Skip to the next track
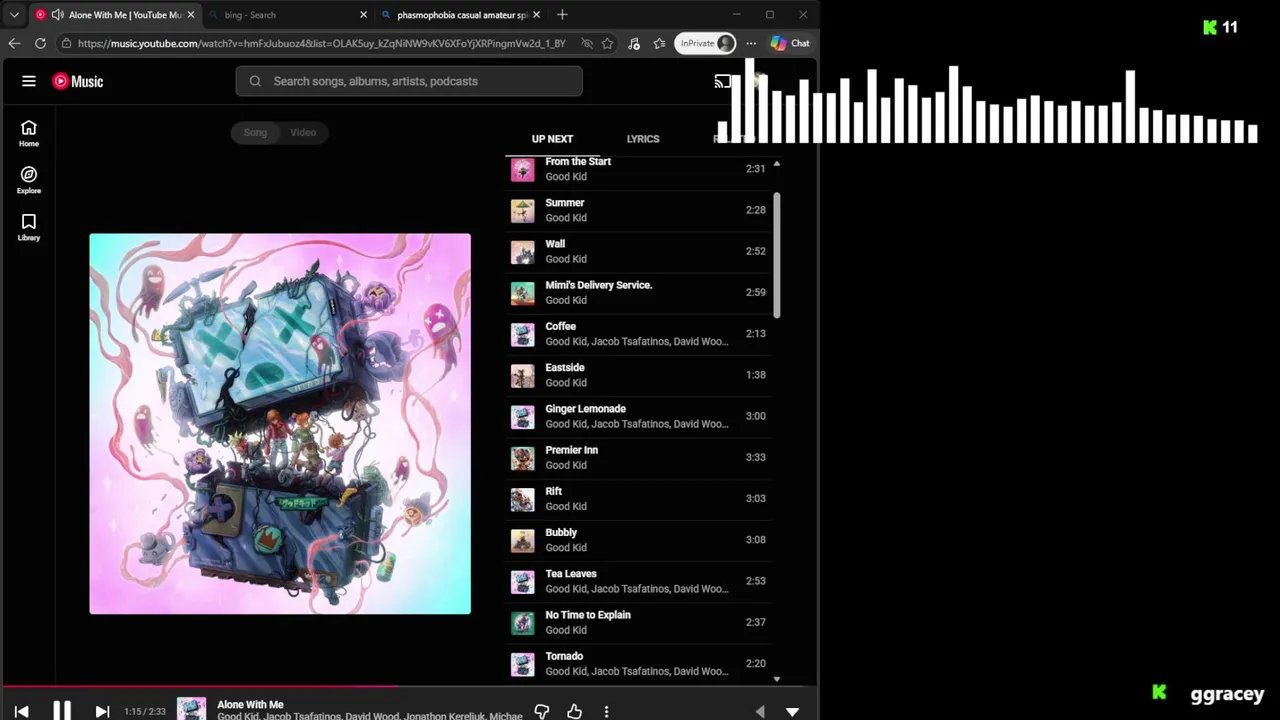The height and width of the screenshot is (720, 1280). (x=102, y=711)
